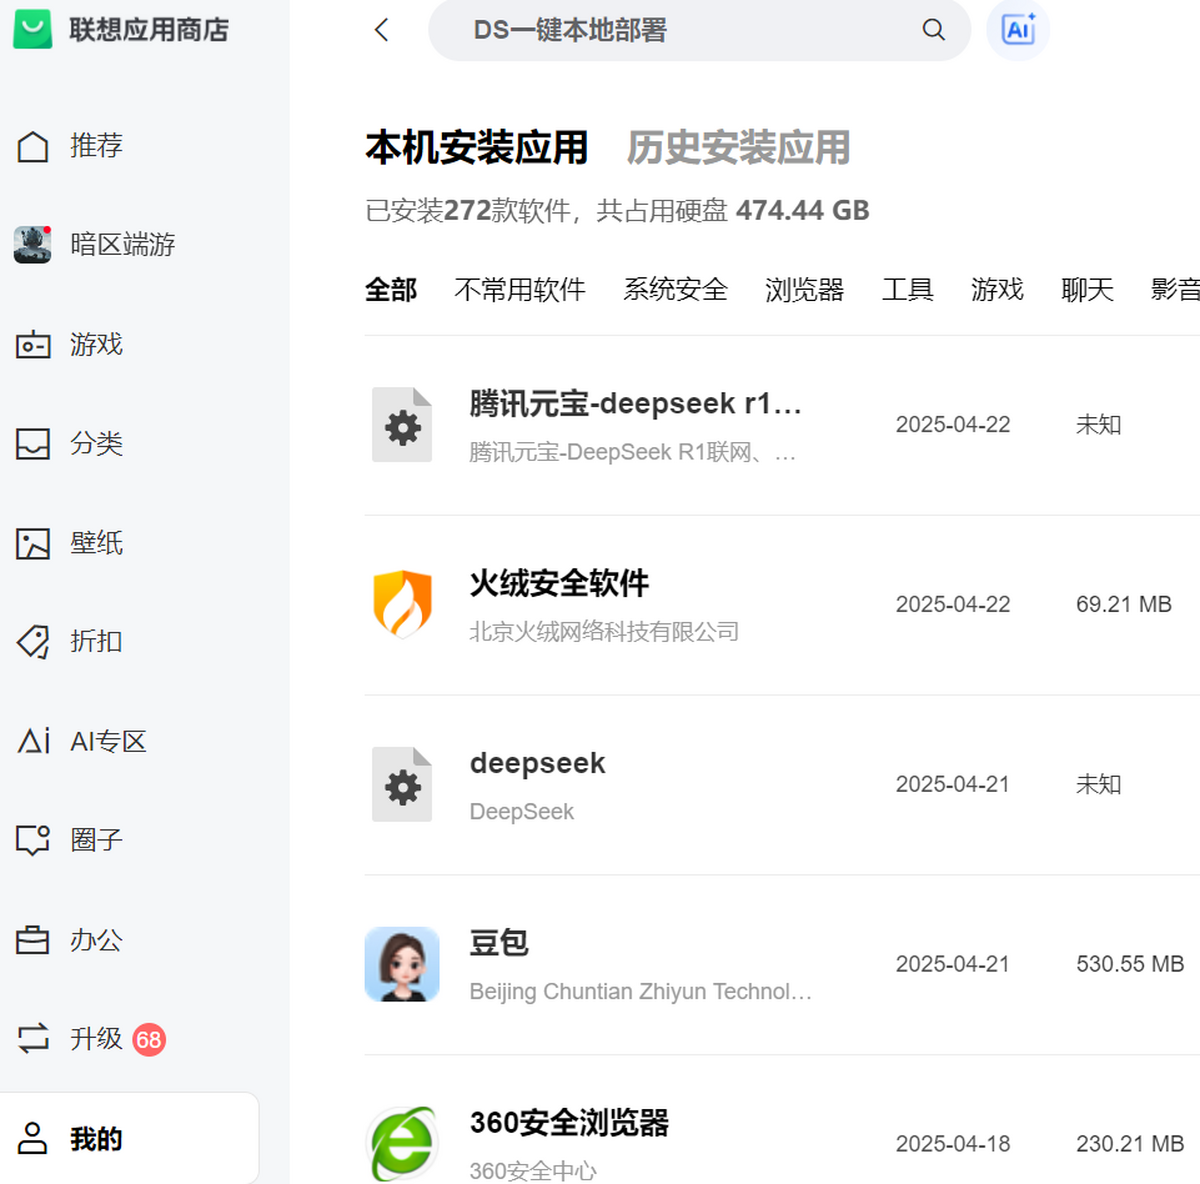The image size is (1200, 1184).
Task: Click the 豆包 avatar icon
Action: tap(402, 964)
